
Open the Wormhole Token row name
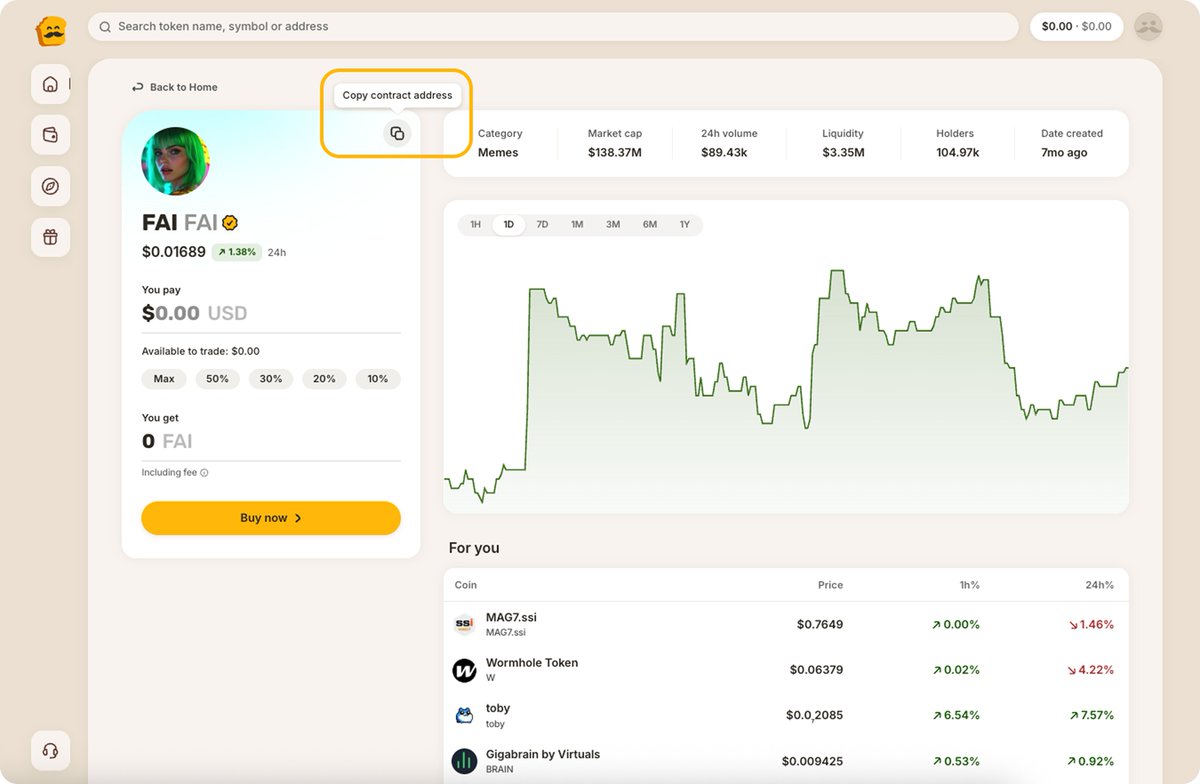pos(532,663)
